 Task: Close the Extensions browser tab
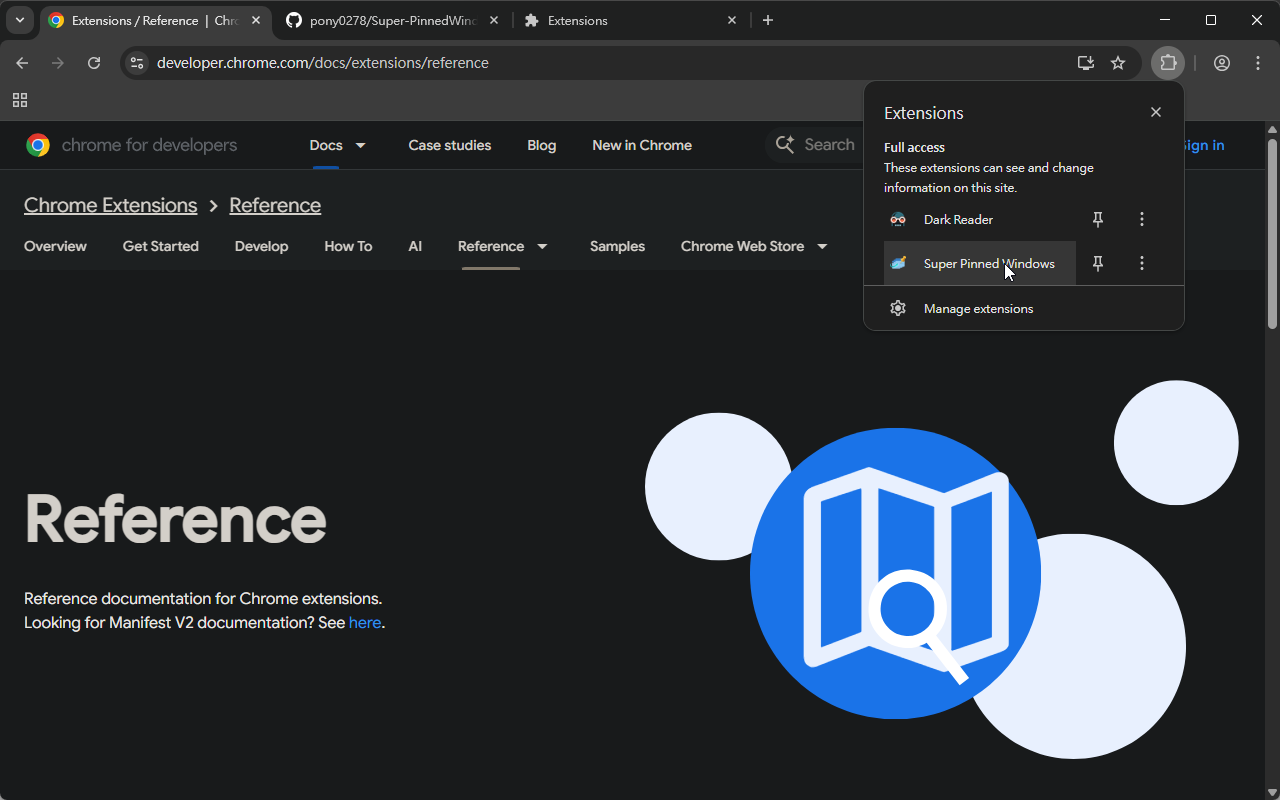732,20
